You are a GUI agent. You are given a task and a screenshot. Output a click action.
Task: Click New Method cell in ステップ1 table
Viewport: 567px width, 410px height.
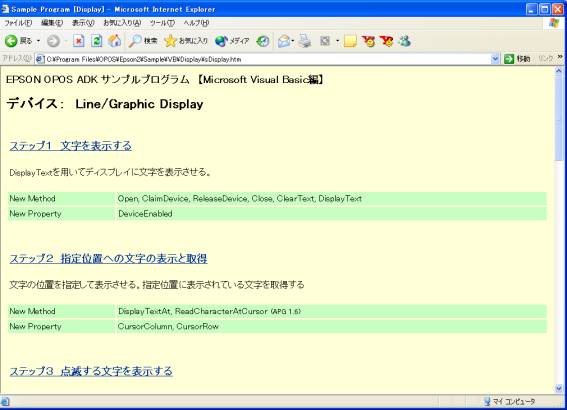tap(61, 199)
